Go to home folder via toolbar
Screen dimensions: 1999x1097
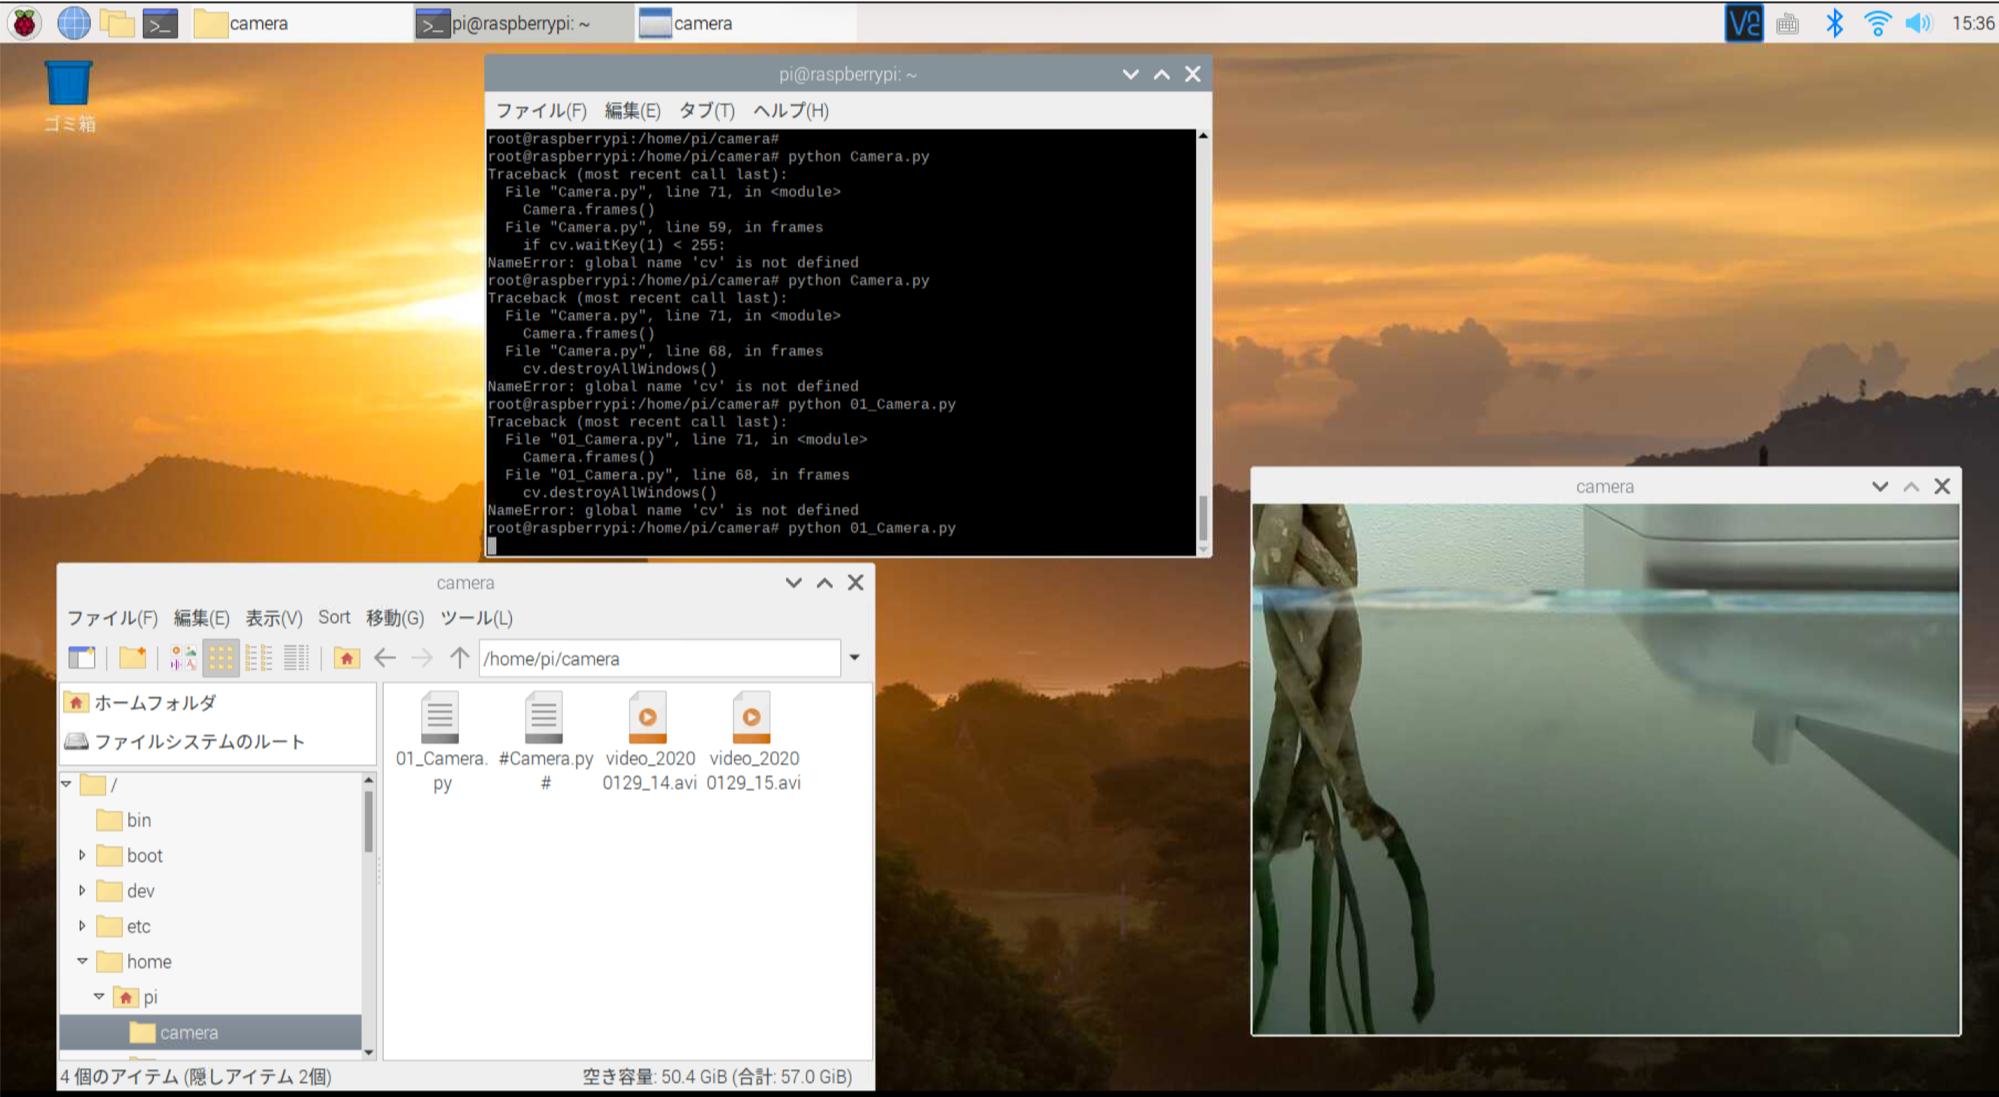coord(346,657)
